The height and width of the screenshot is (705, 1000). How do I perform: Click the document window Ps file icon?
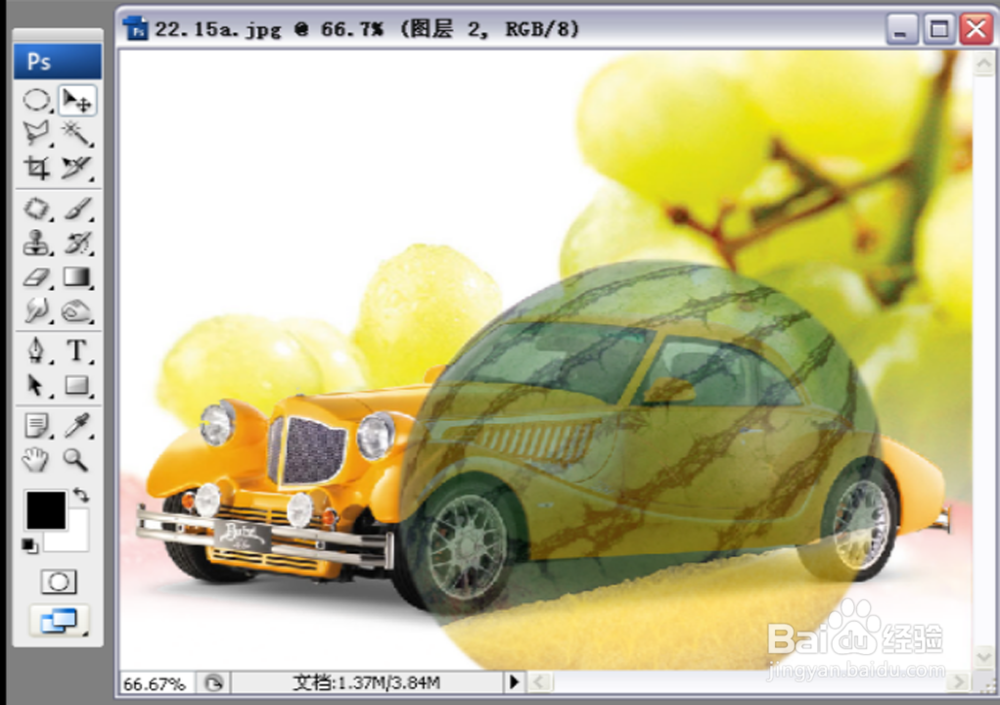pyautogui.click(x=136, y=29)
